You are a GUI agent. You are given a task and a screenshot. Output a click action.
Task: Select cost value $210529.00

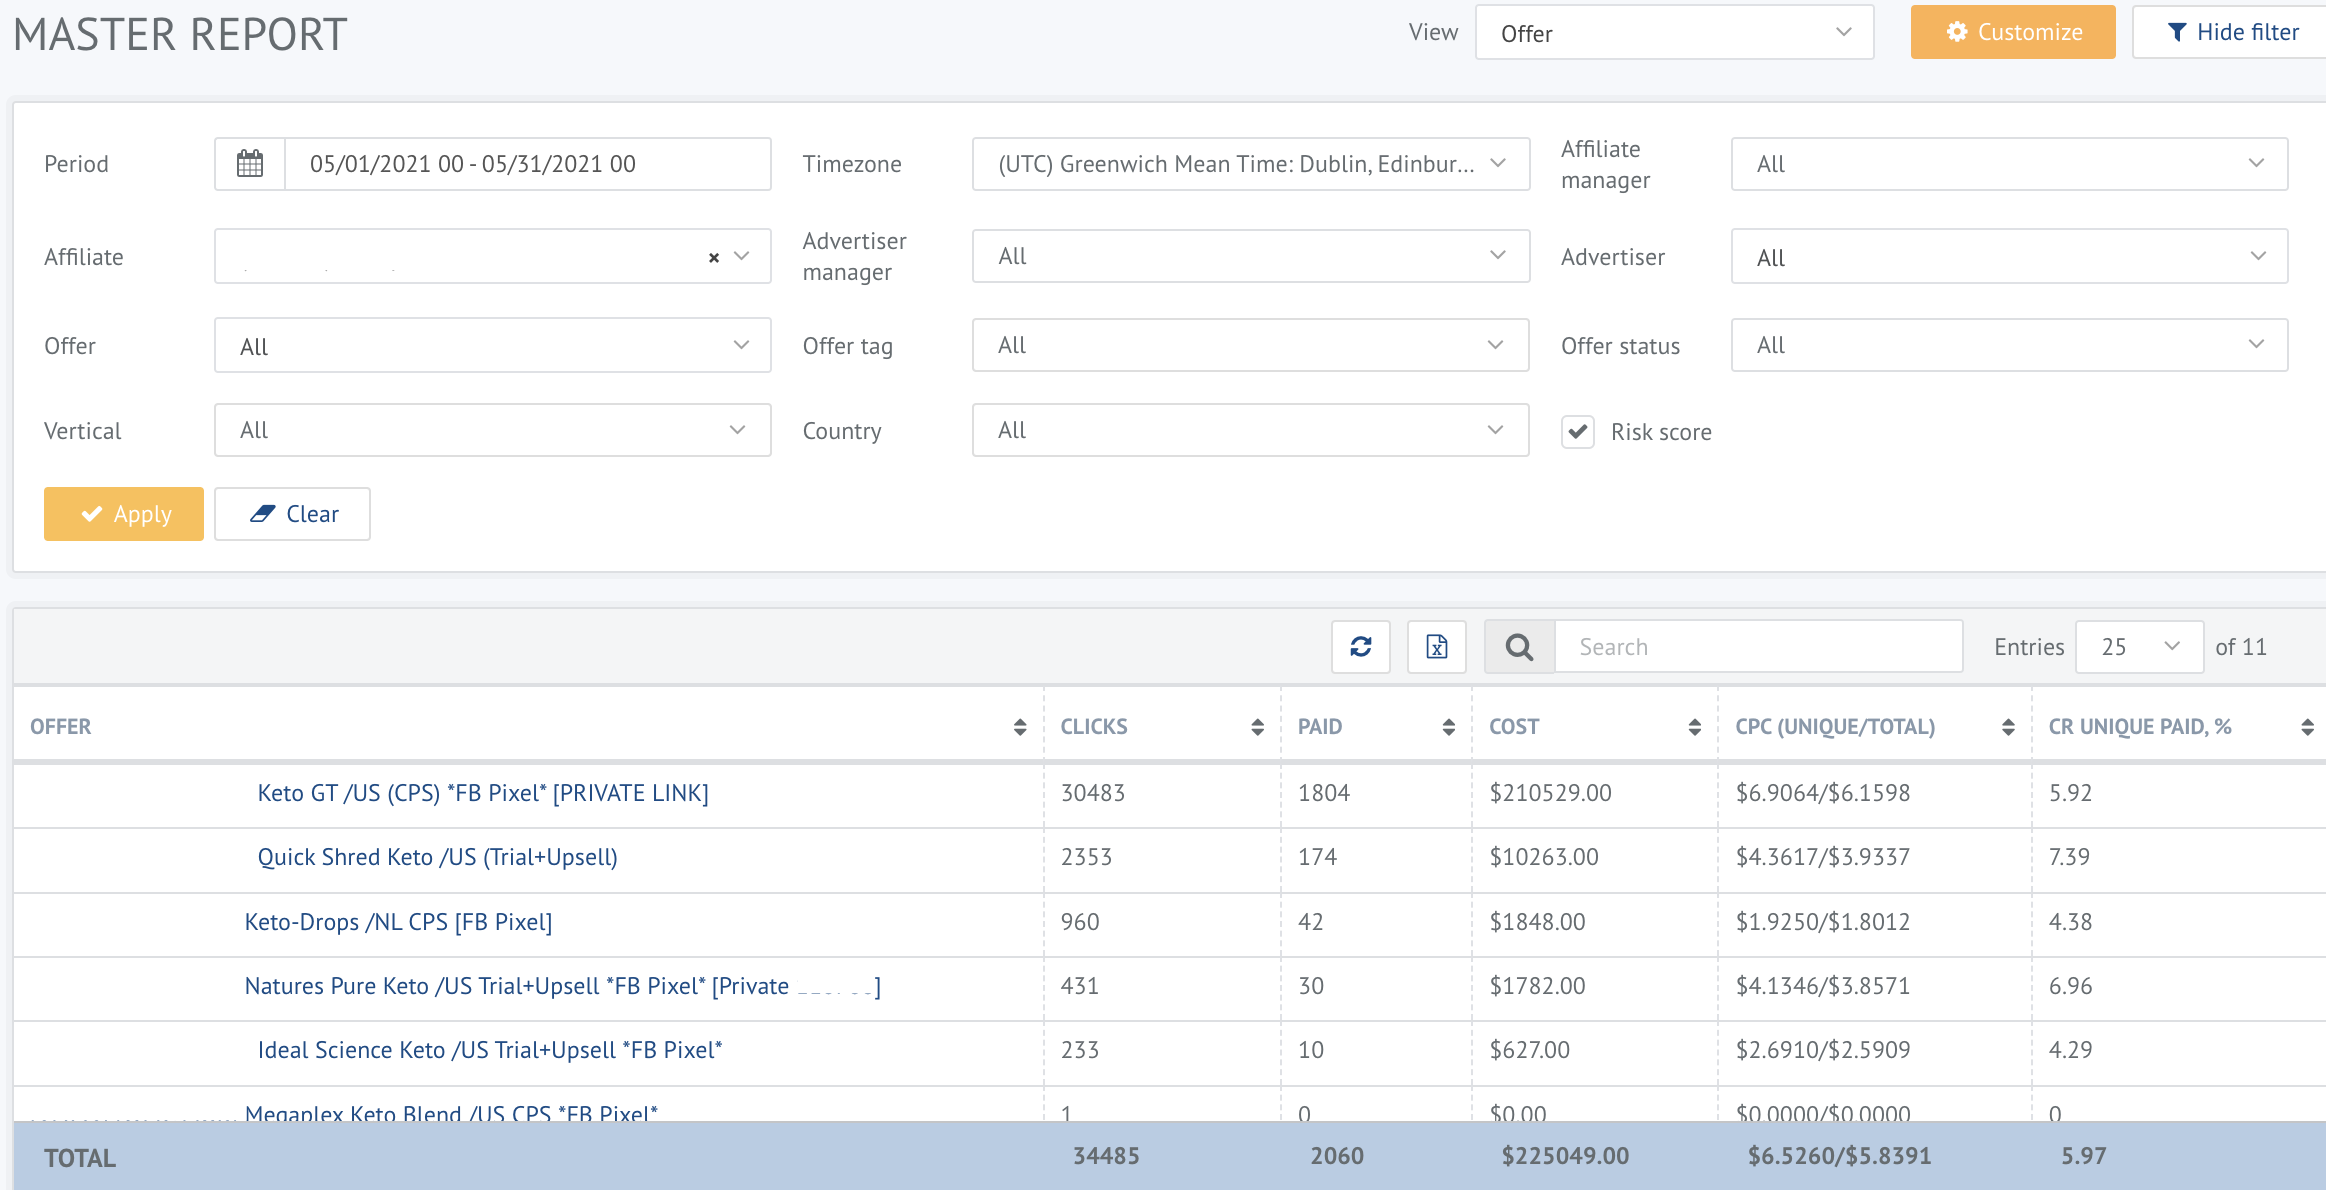[x=1551, y=793]
